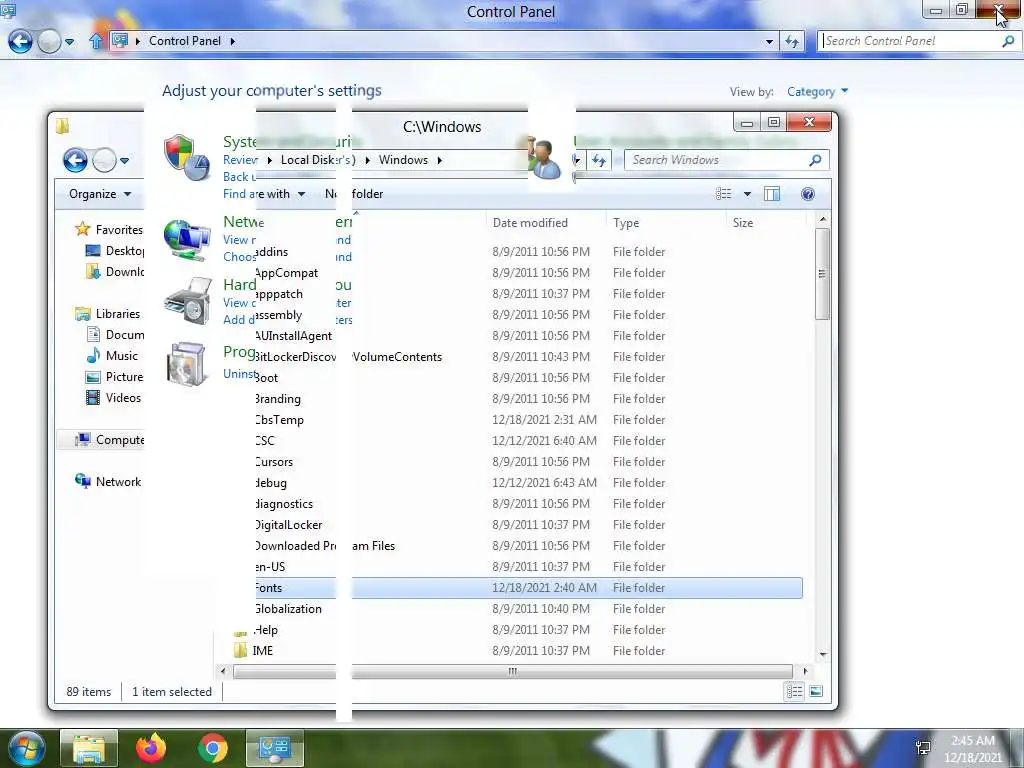Click Windows segment in explorer address bar
Screen dimensions: 1024x768
click(403, 160)
